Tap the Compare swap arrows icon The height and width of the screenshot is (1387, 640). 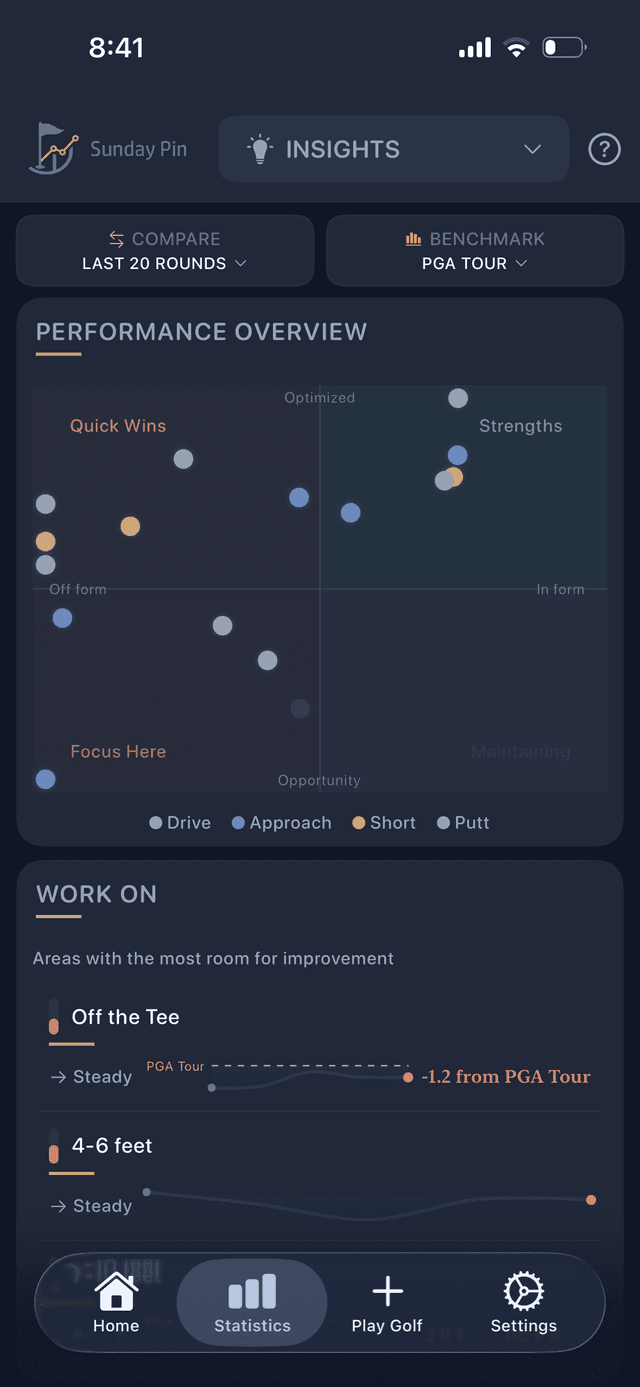click(x=117, y=239)
